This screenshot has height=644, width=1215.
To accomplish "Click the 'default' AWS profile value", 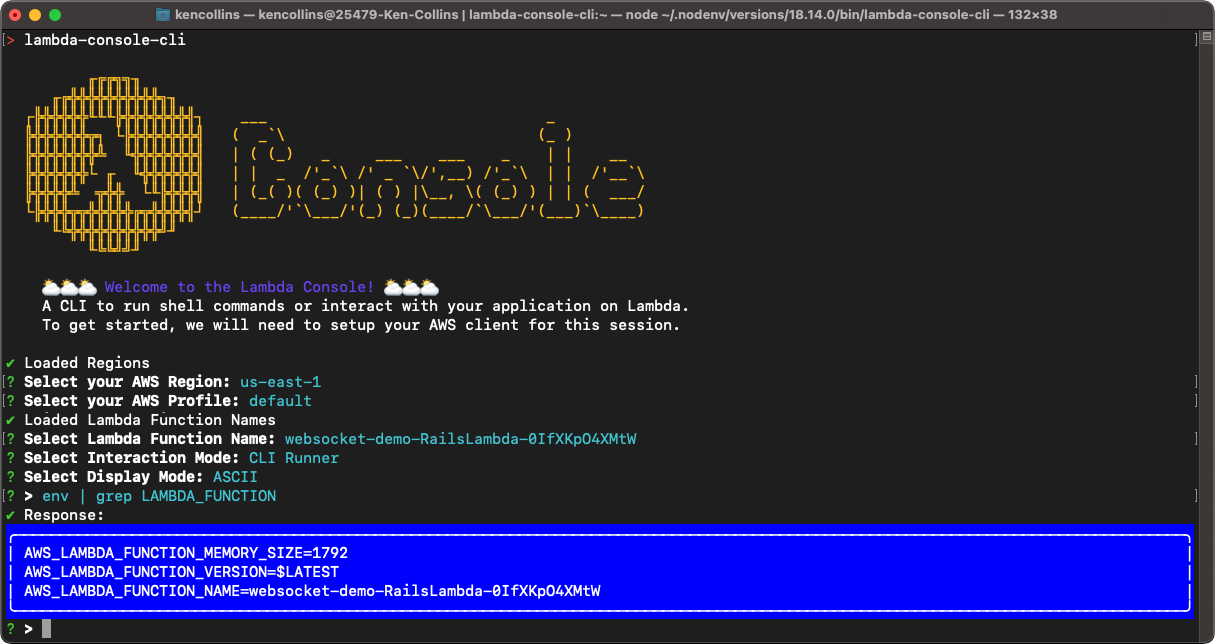I will click(x=281, y=401).
